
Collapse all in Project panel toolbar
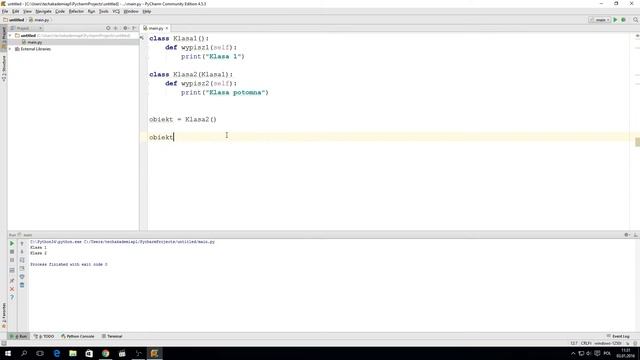tap(116, 28)
